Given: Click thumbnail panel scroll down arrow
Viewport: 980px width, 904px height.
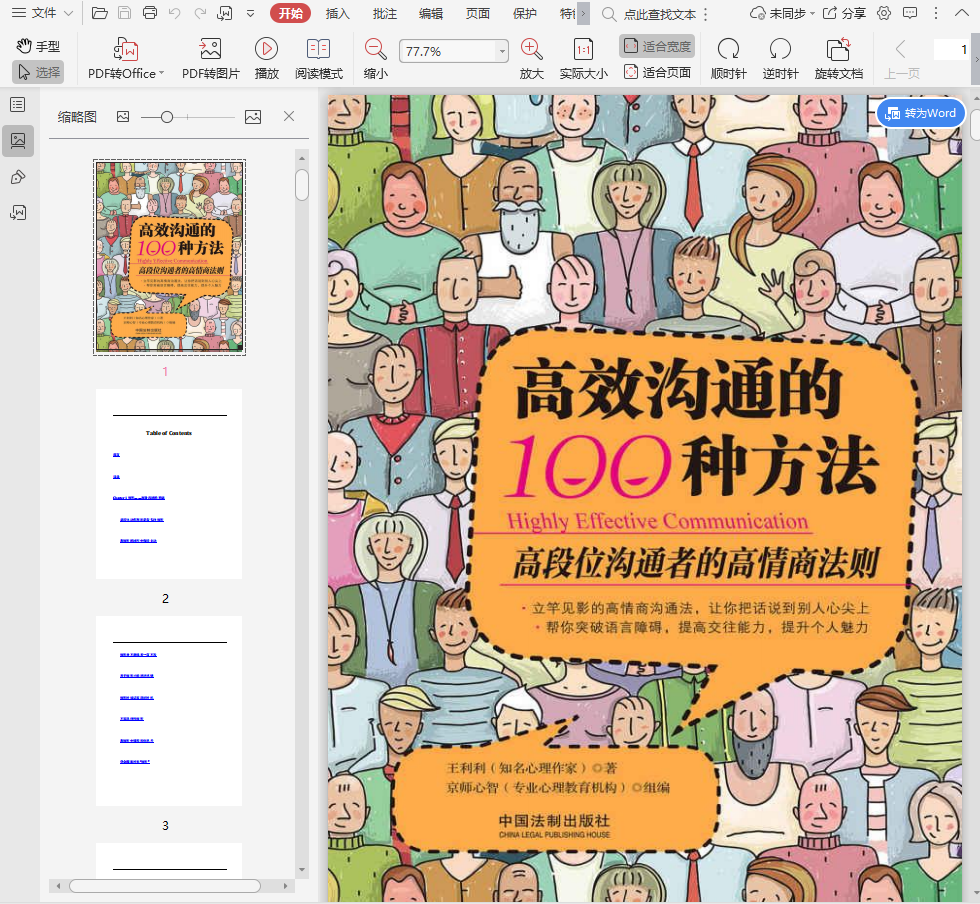Looking at the screenshot, I should [x=302, y=870].
